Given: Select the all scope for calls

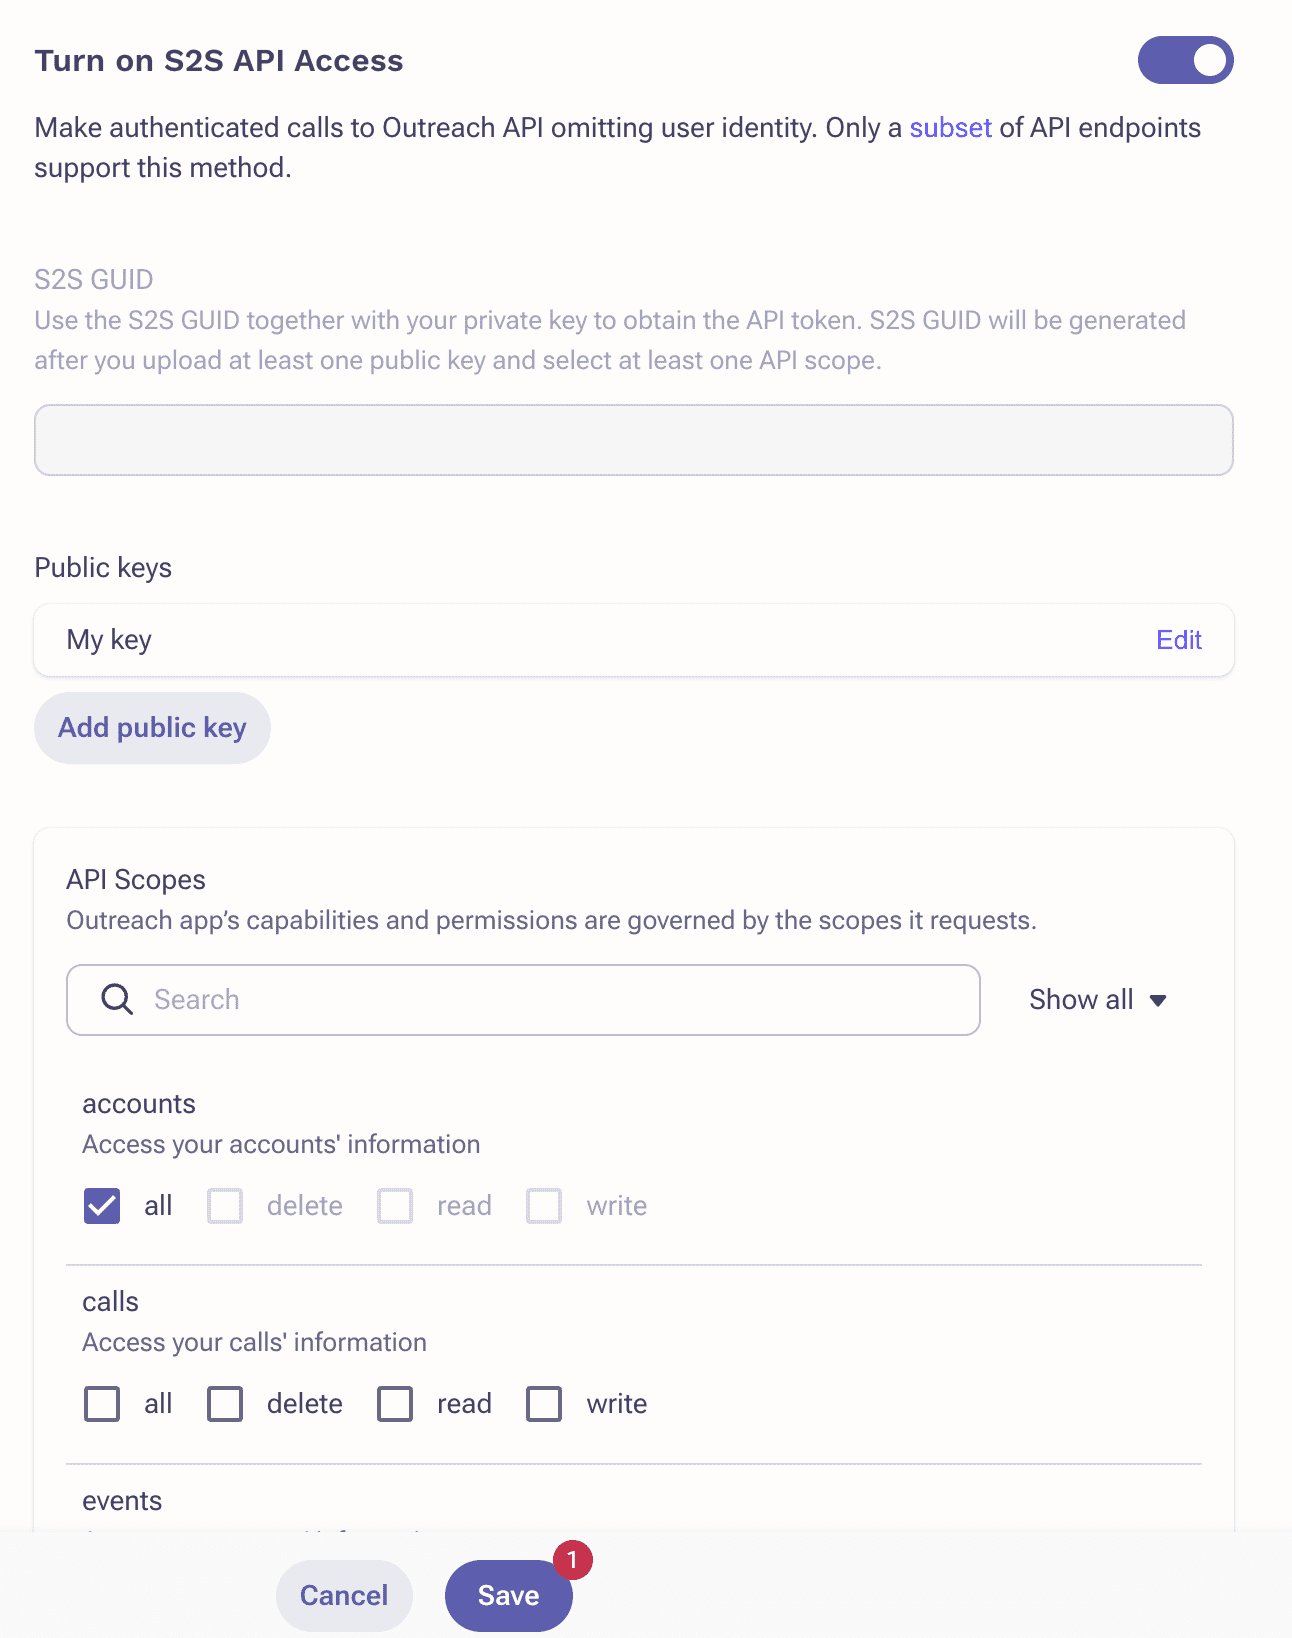Looking at the screenshot, I should [x=100, y=1403].
